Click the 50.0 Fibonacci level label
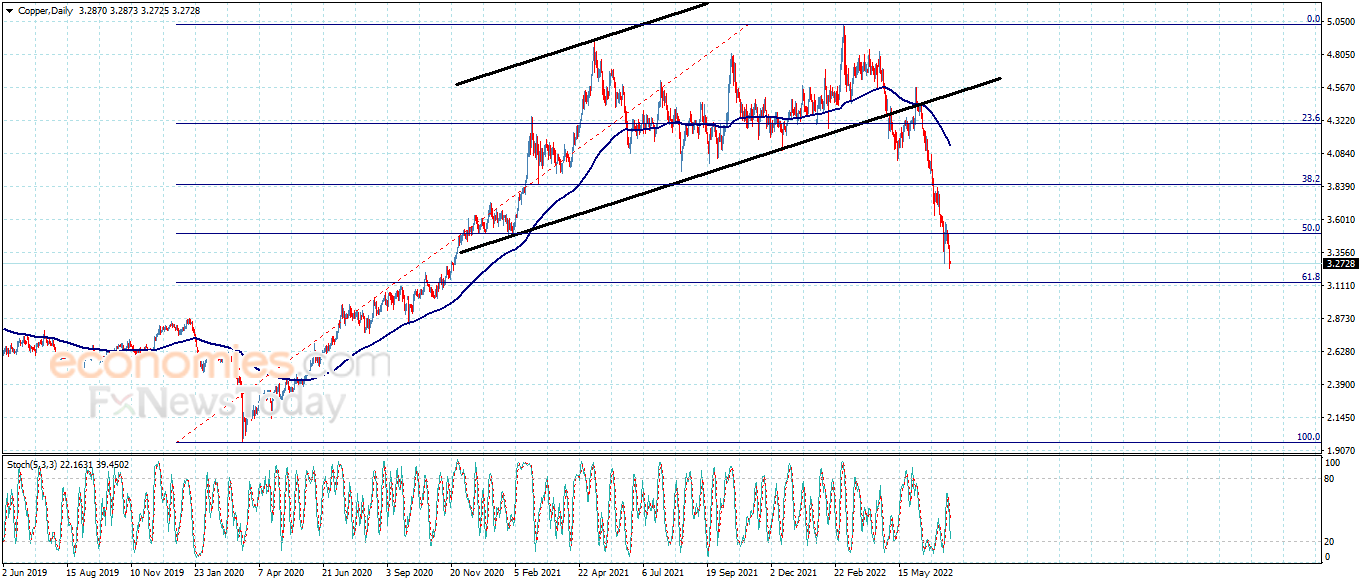Image resolution: width=1362 pixels, height=584 pixels. 1311,228
